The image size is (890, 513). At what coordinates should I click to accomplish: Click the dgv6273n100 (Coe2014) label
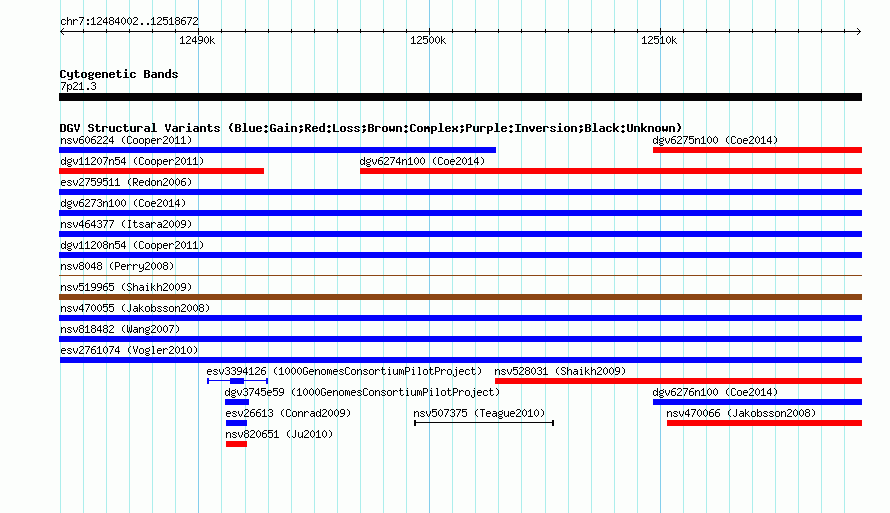[x=123, y=203]
